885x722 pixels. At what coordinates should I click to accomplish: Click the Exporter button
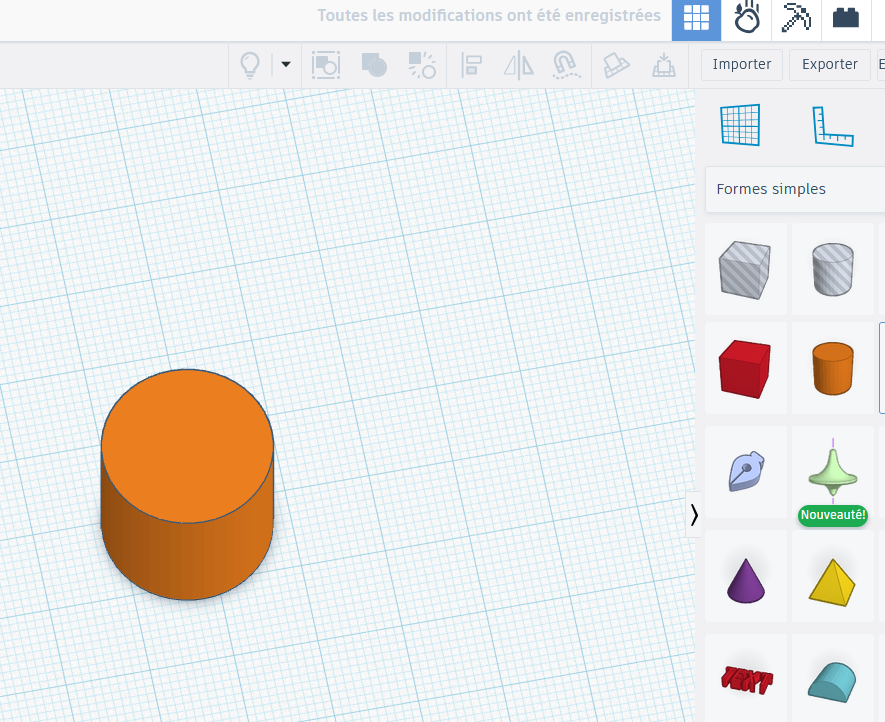[x=830, y=64]
